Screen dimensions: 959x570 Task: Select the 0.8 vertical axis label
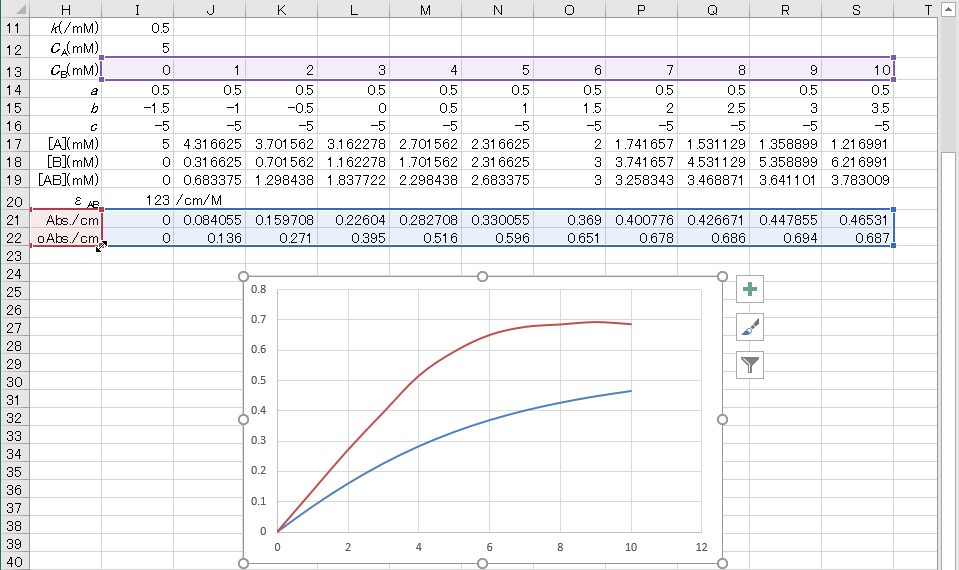click(260, 290)
